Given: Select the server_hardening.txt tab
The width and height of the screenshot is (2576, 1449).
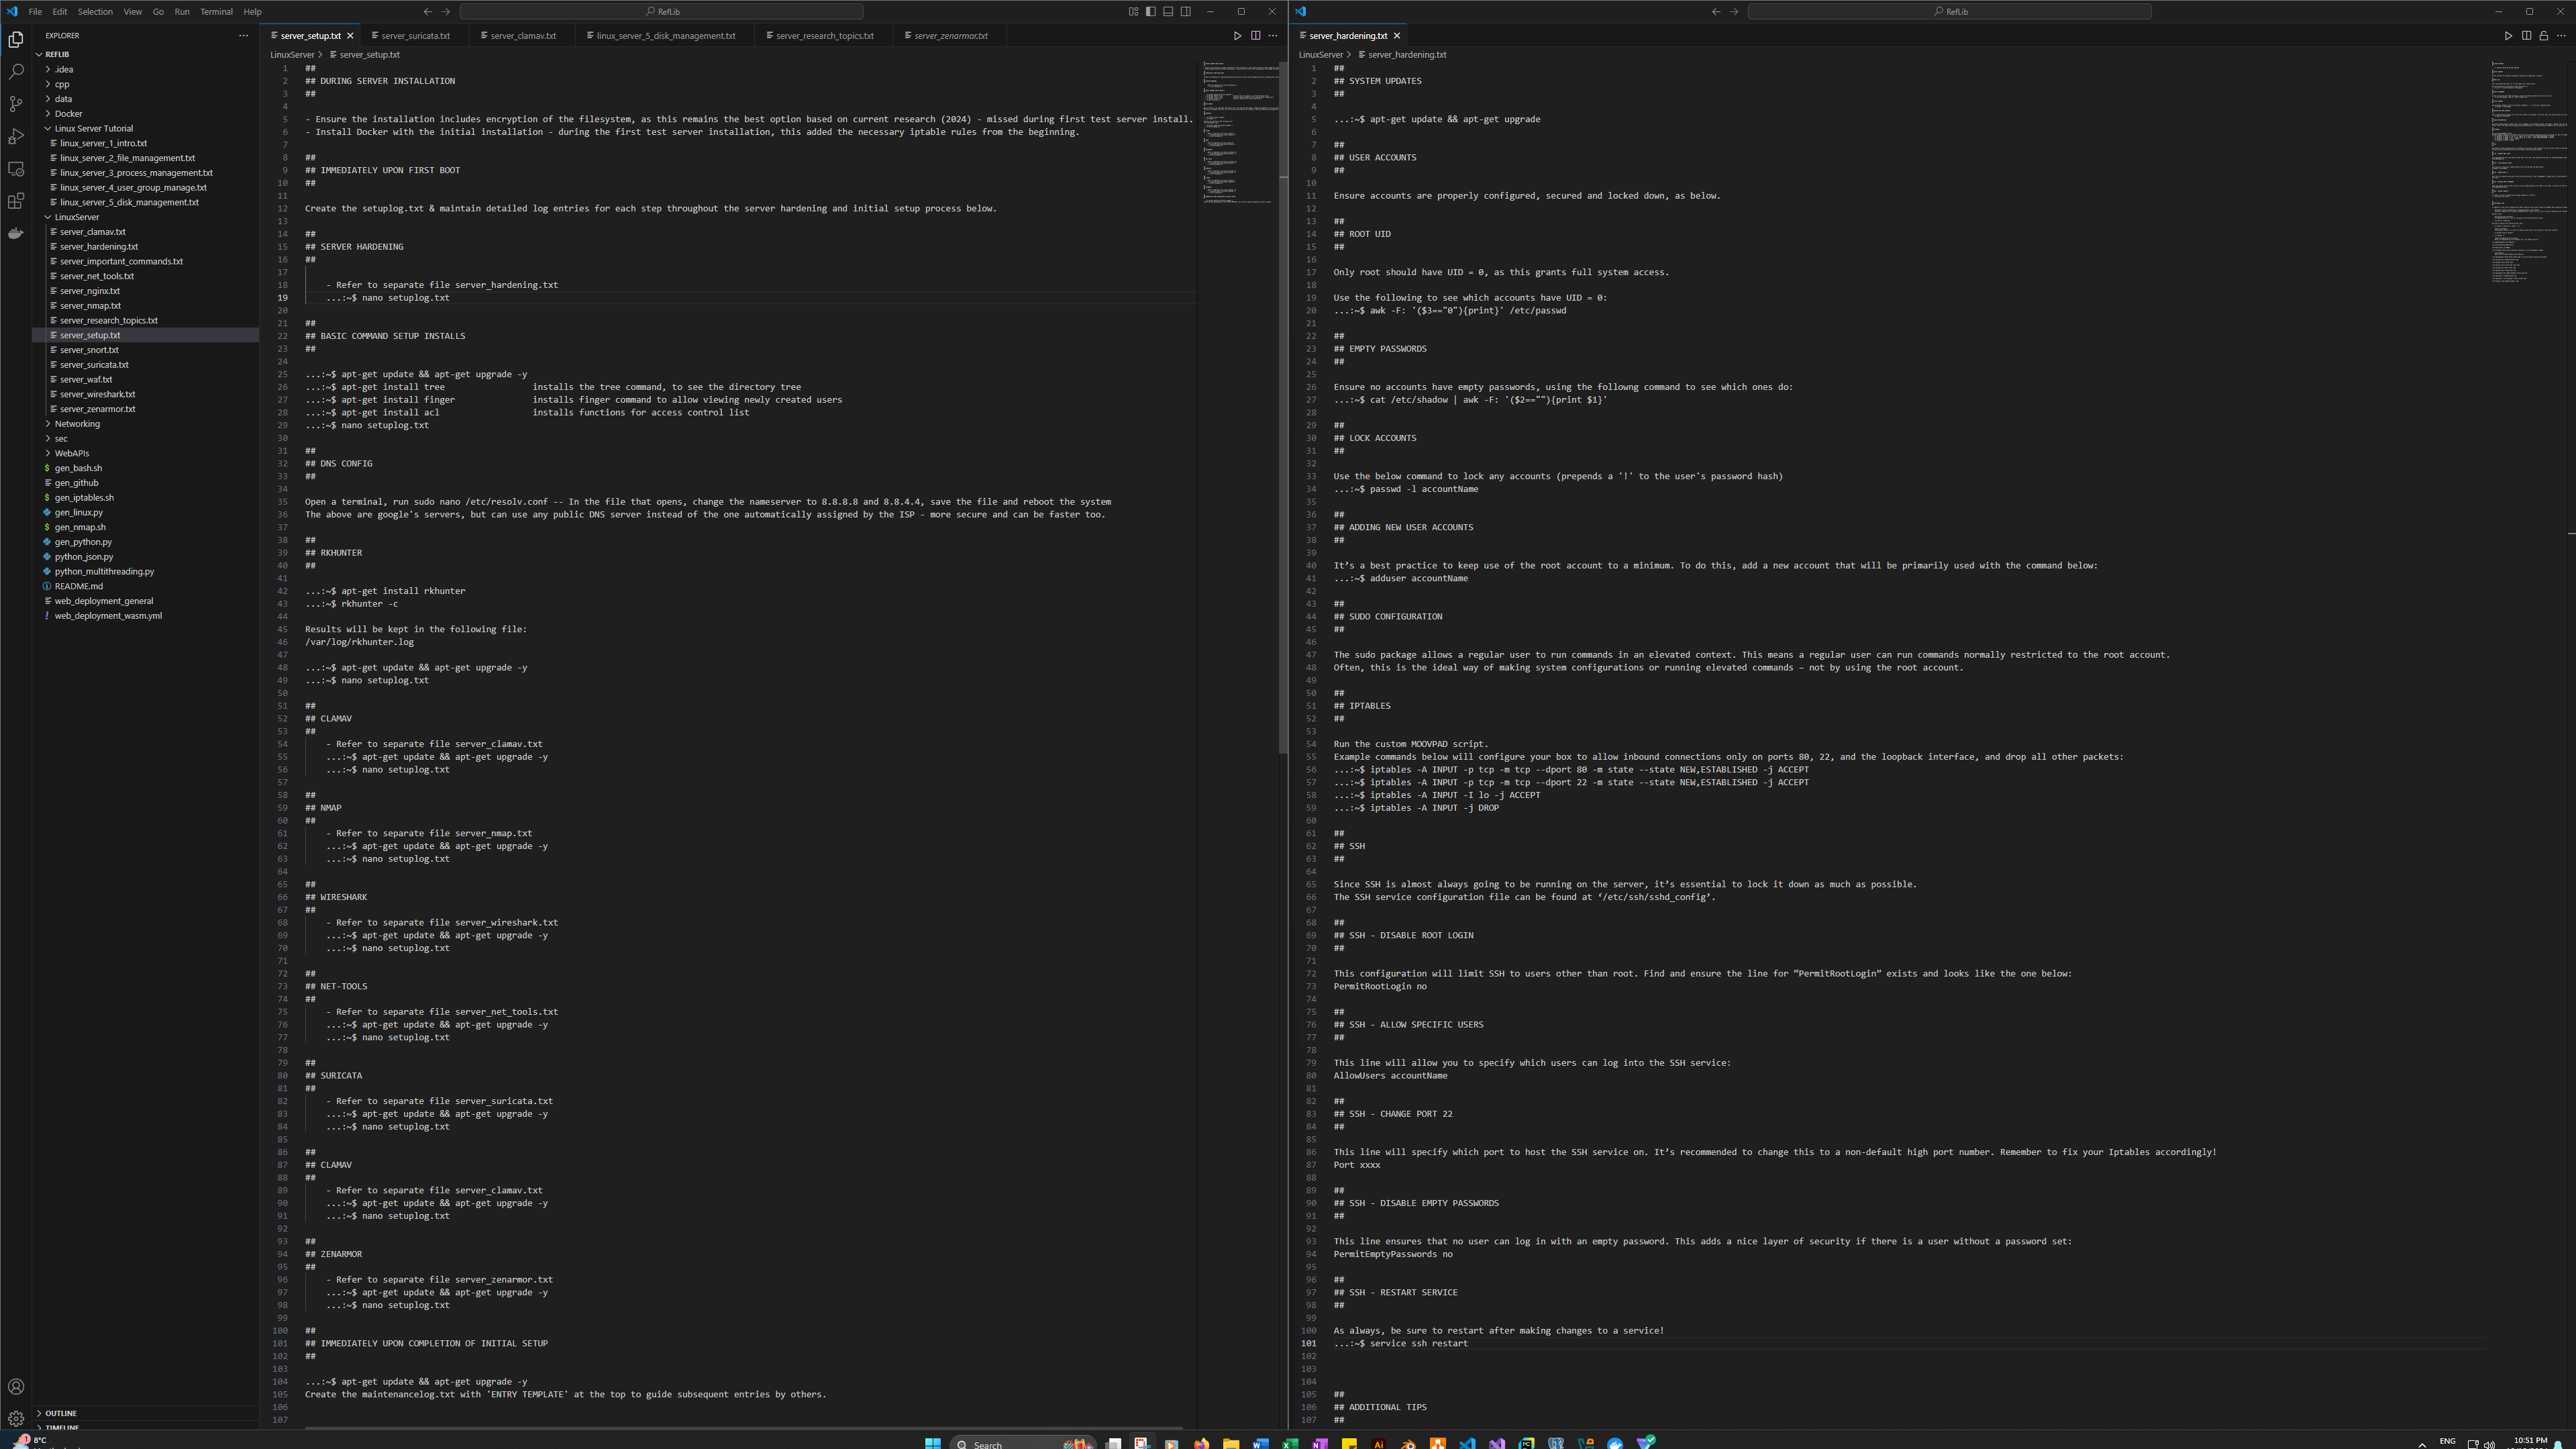Looking at the screenshot, I should pyautogui.click(x=1347, y=36).
